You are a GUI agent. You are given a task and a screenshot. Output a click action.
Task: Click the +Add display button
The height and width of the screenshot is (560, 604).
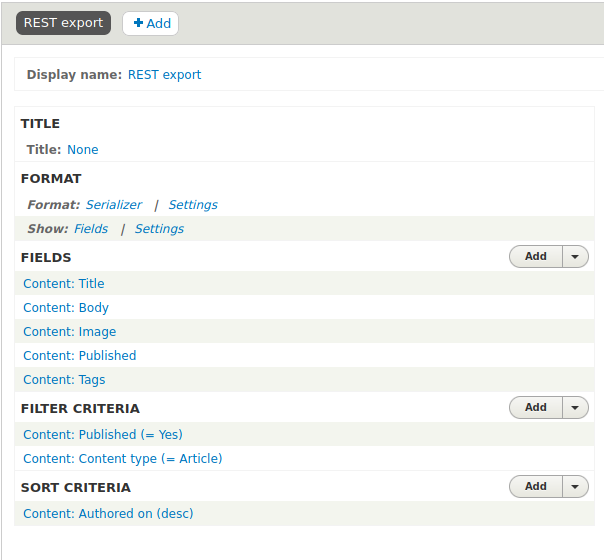151,23
